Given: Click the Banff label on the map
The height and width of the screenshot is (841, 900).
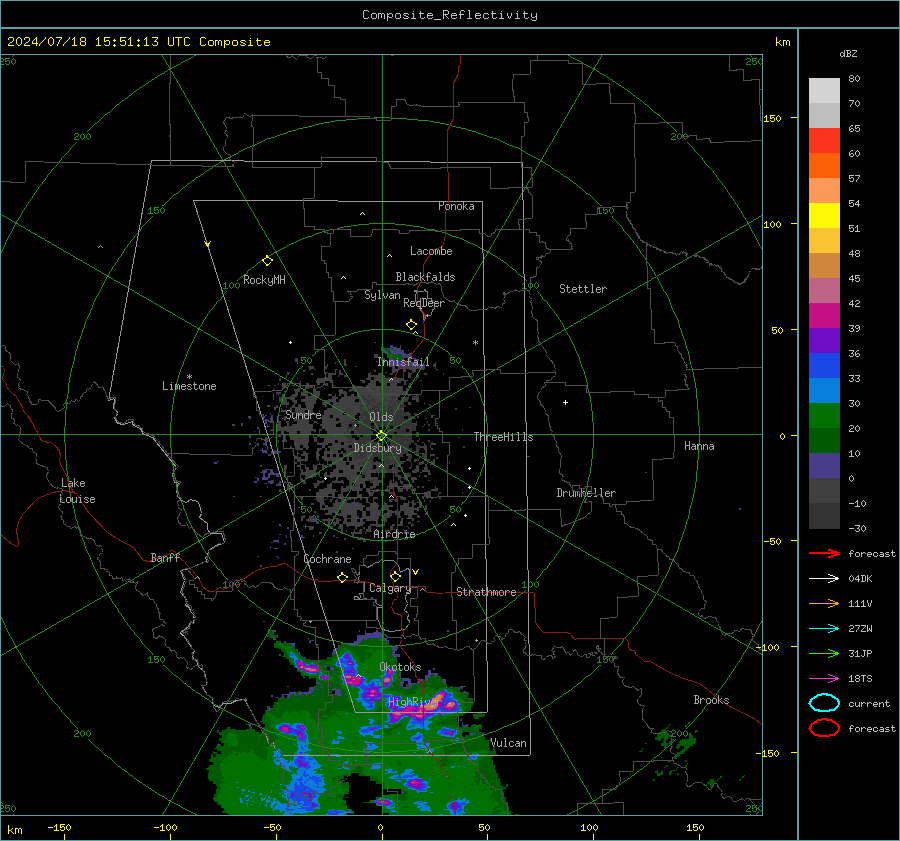Looking at the screenshot, I should point(165,558).
